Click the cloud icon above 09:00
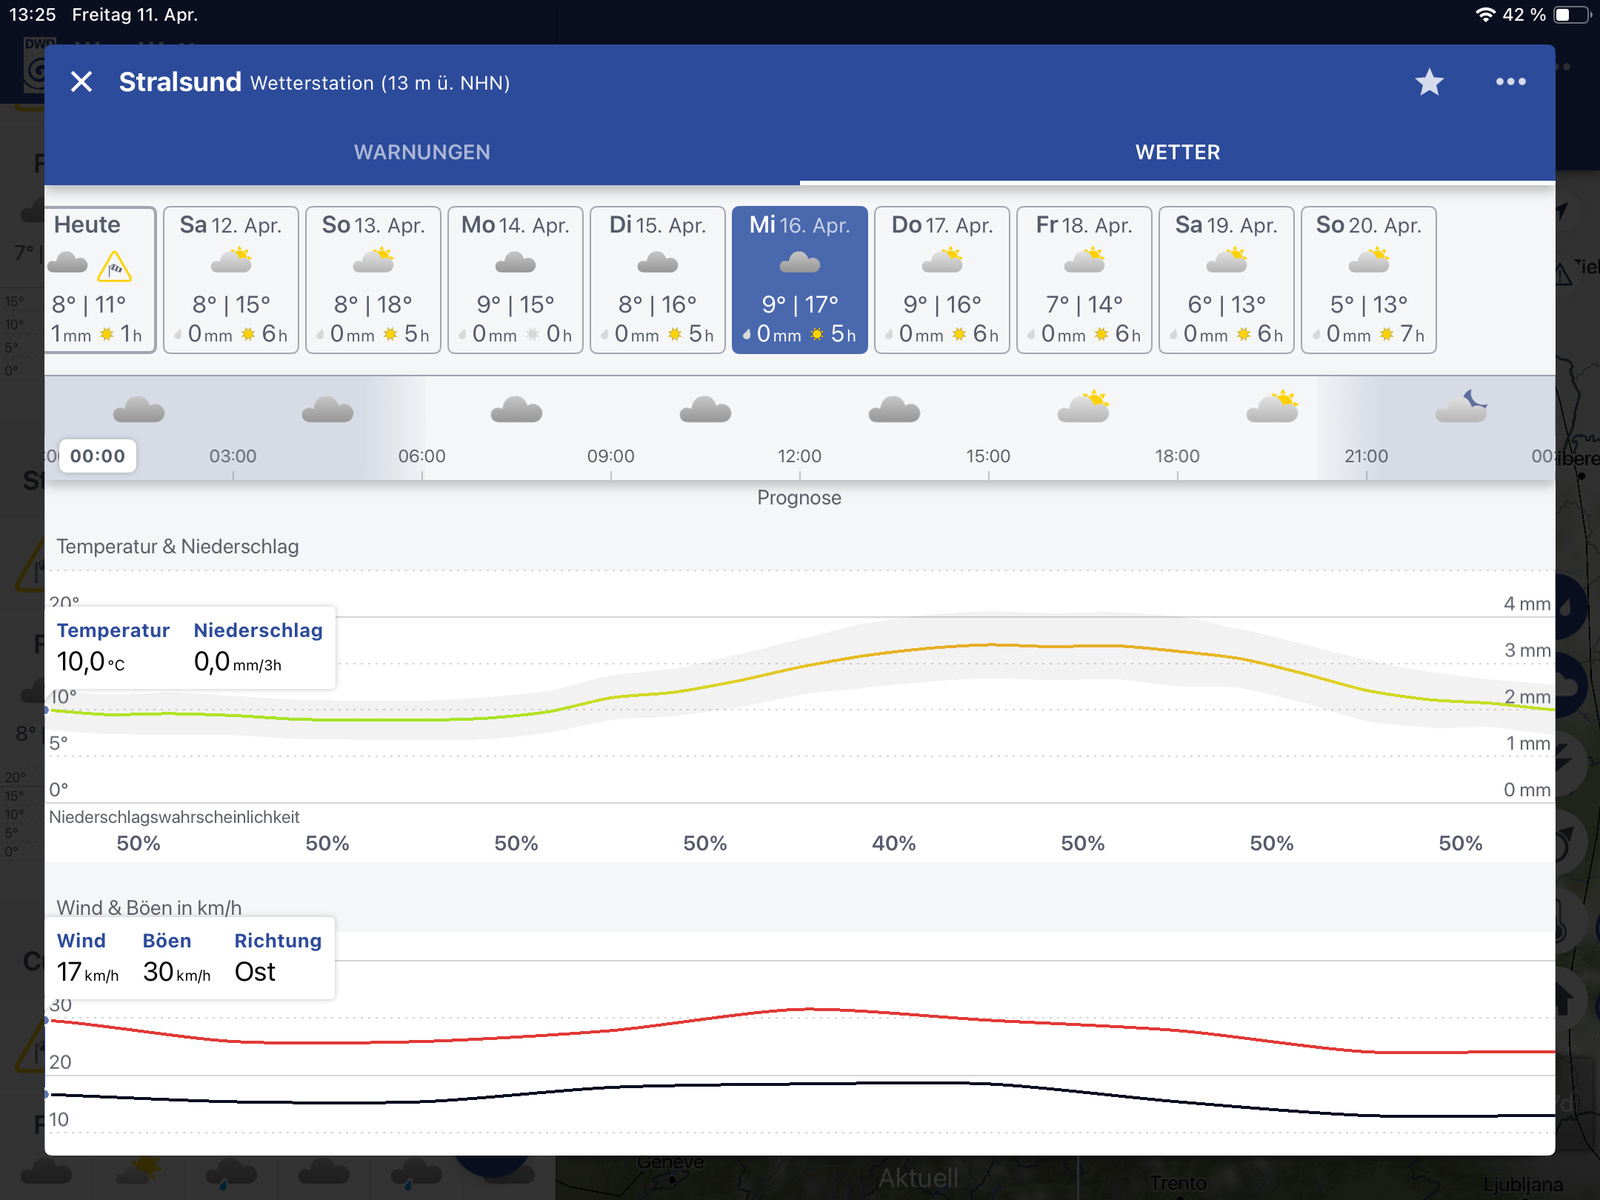Image resolution: width=1600 pixels, height=1200 pixels. click(x=705, y=410)
